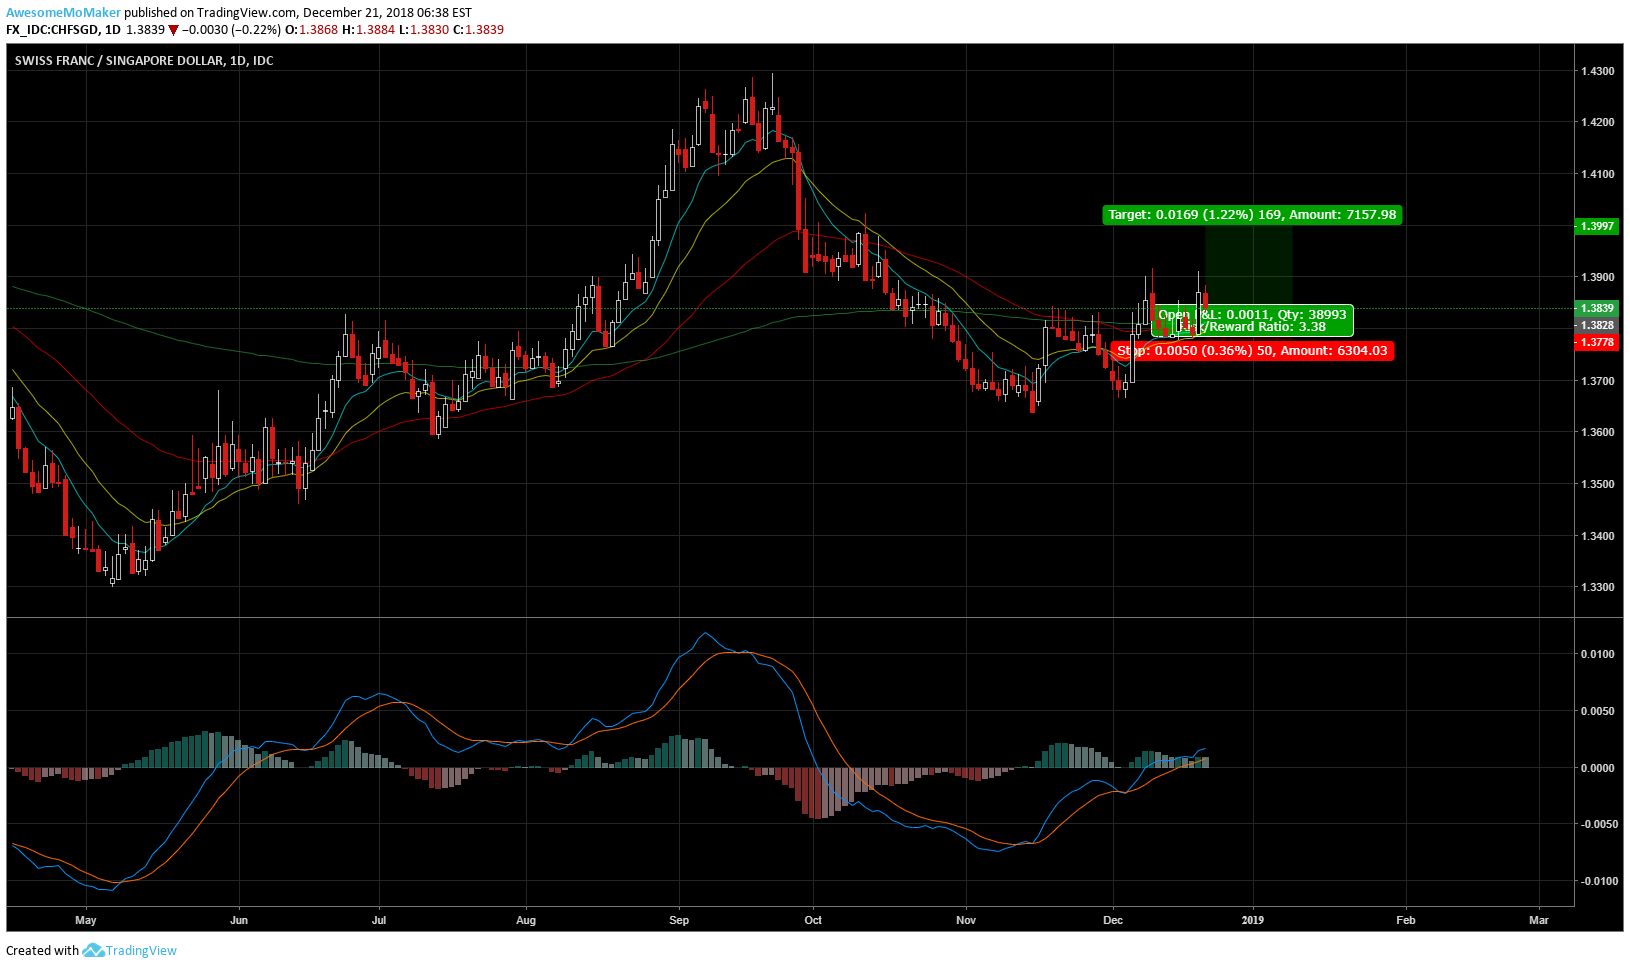The height and width of the screenshot is (968, 1630).
Task: Click the −0.0050 MACD axis label
Action: pos(1598,824)
